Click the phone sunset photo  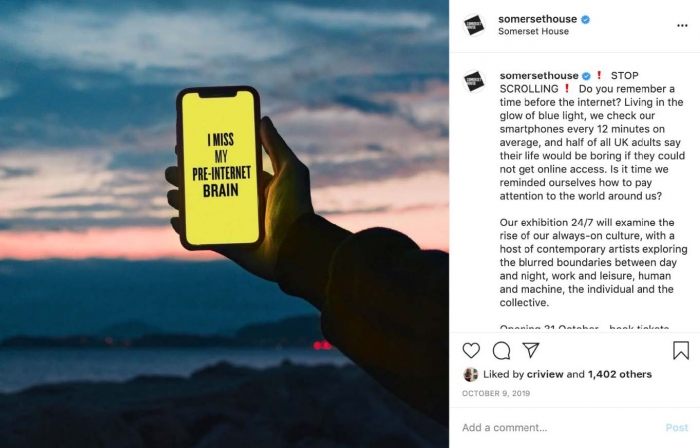click(224, 224)
